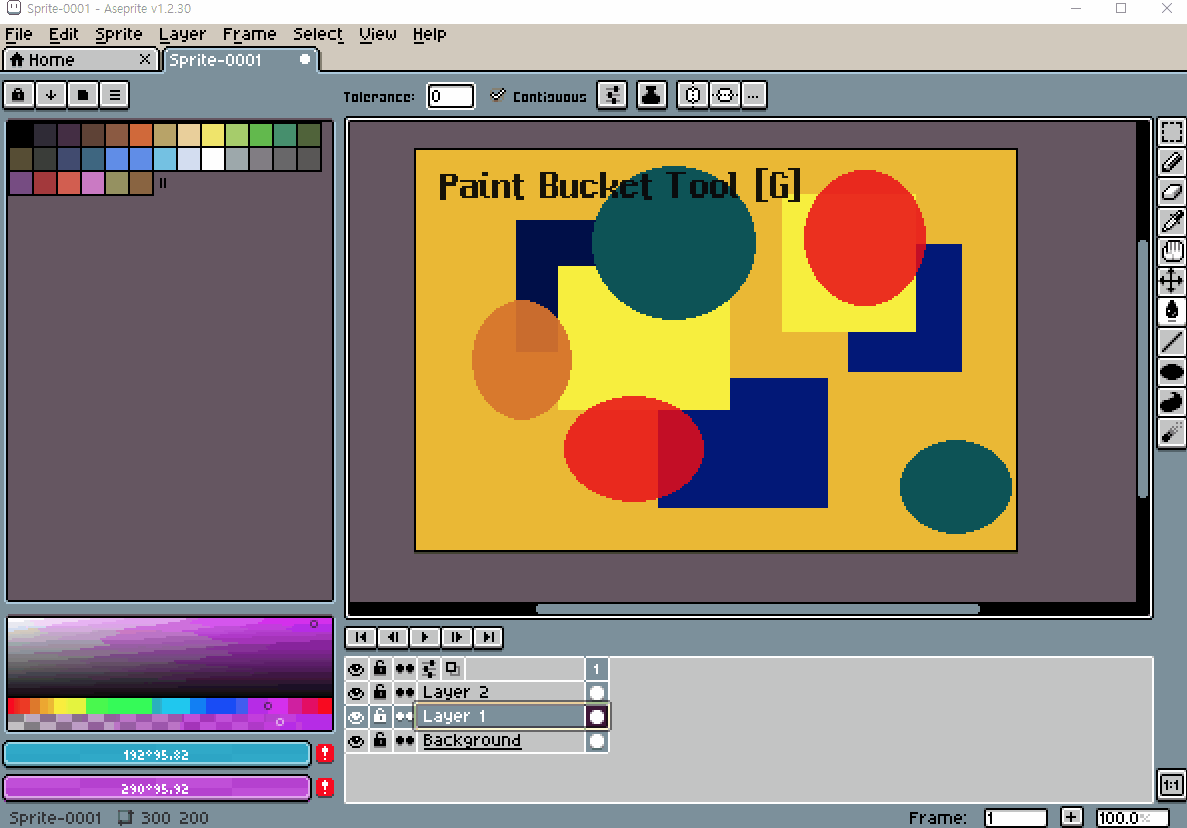This screenshot has height=828, width=1187.
Task: Pick the orange palette swatch
Action: click(x=141, y=135)
